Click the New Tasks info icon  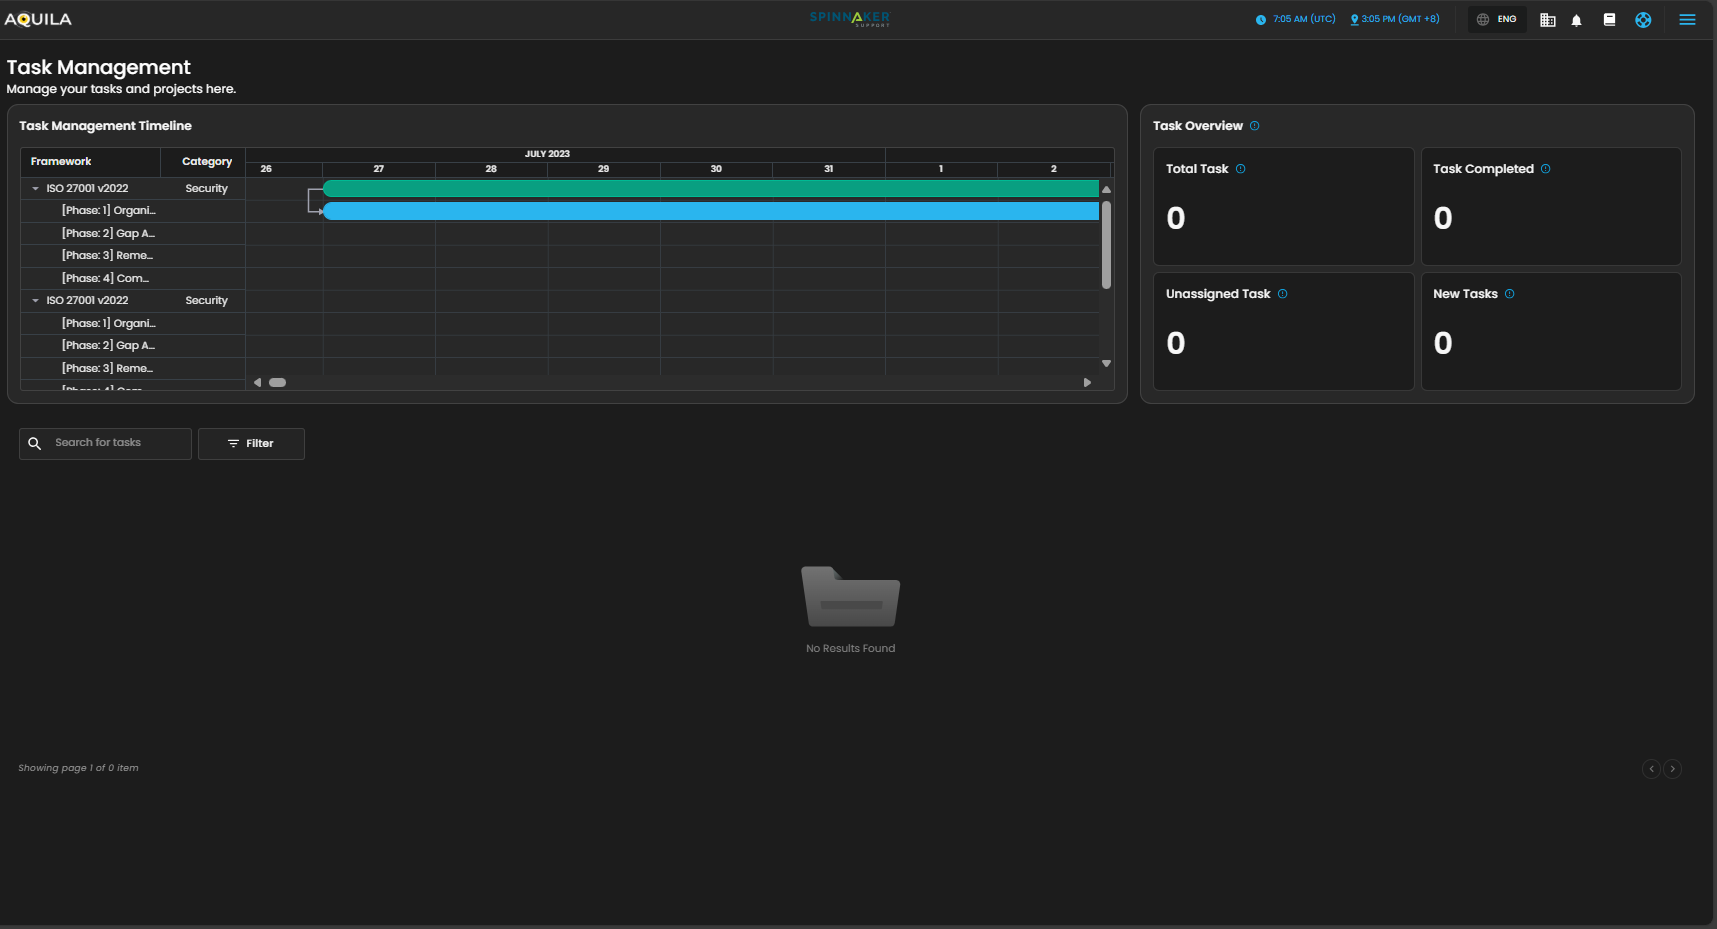(1510, 294)
